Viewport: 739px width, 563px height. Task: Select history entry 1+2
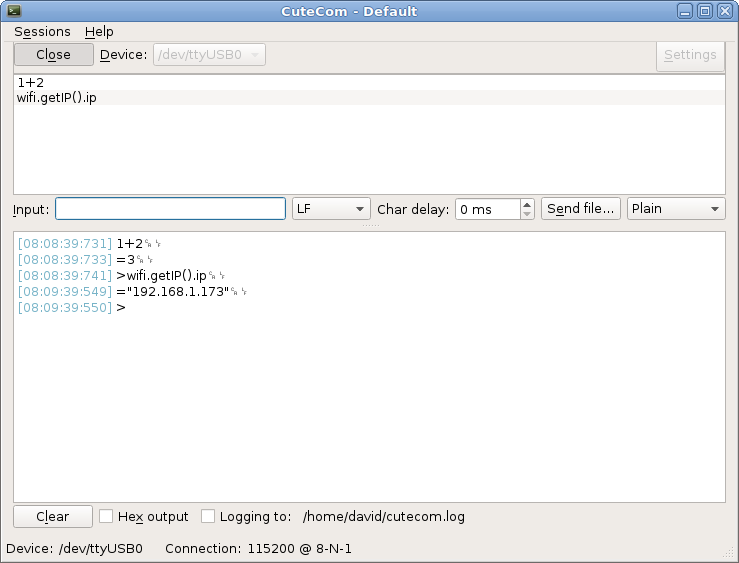click(369, 82)
